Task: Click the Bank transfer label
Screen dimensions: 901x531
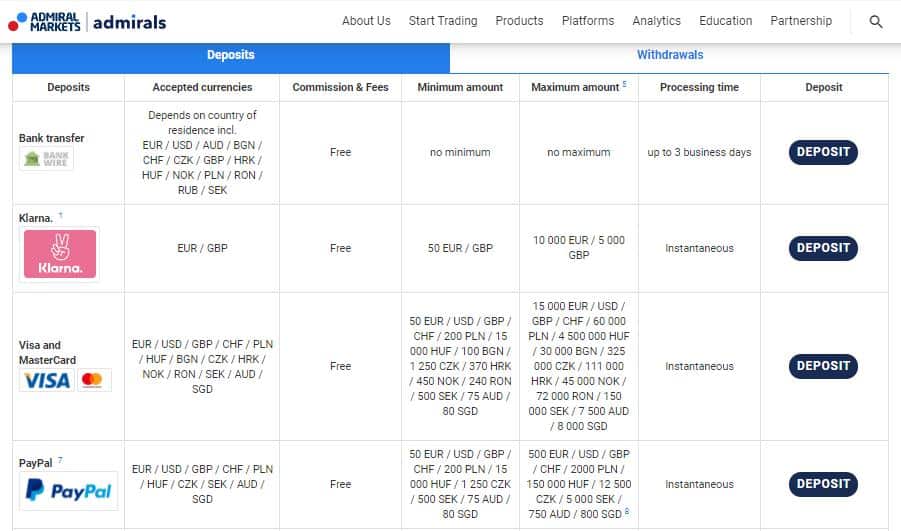Action: click(51, 138)
